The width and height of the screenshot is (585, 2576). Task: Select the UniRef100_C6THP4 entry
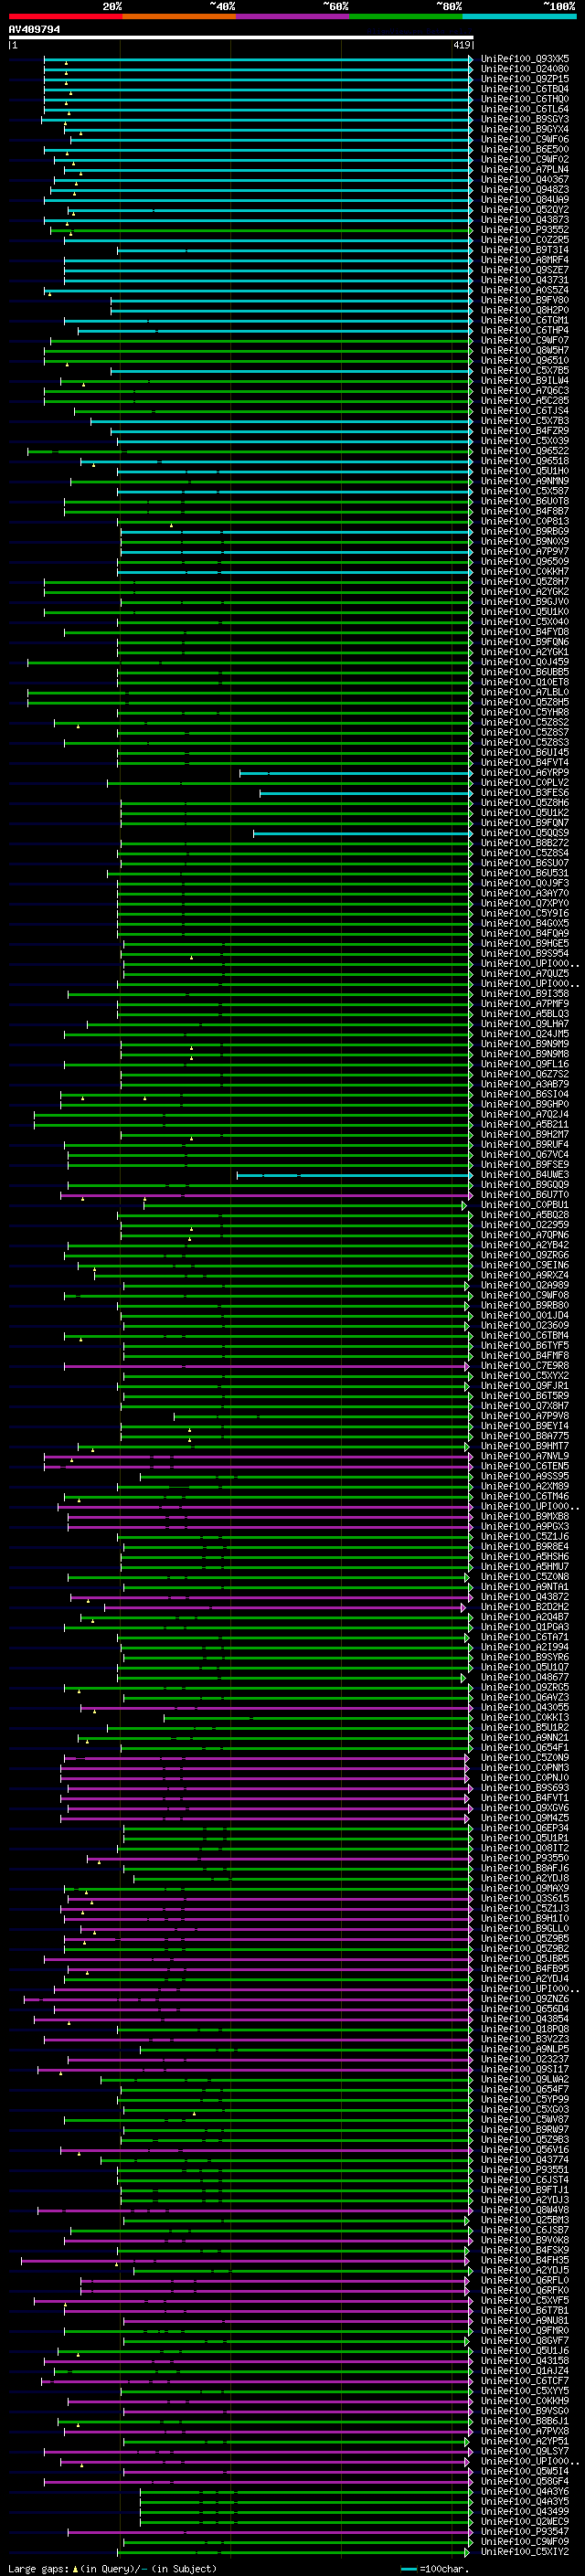coord(525,330)
